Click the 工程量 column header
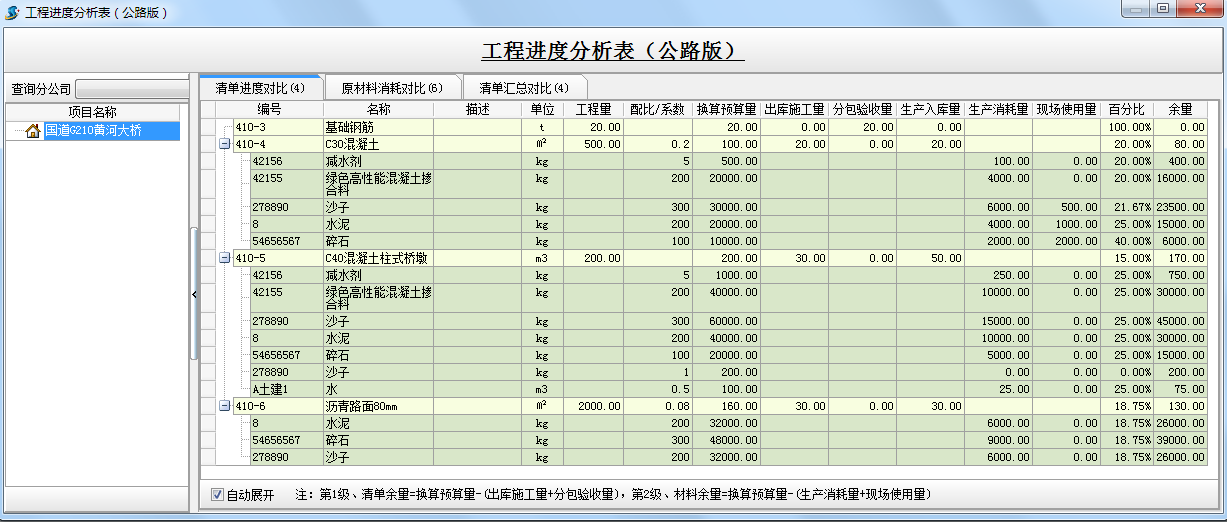This screenshot has width=1227, height=522. coord(593,109)
